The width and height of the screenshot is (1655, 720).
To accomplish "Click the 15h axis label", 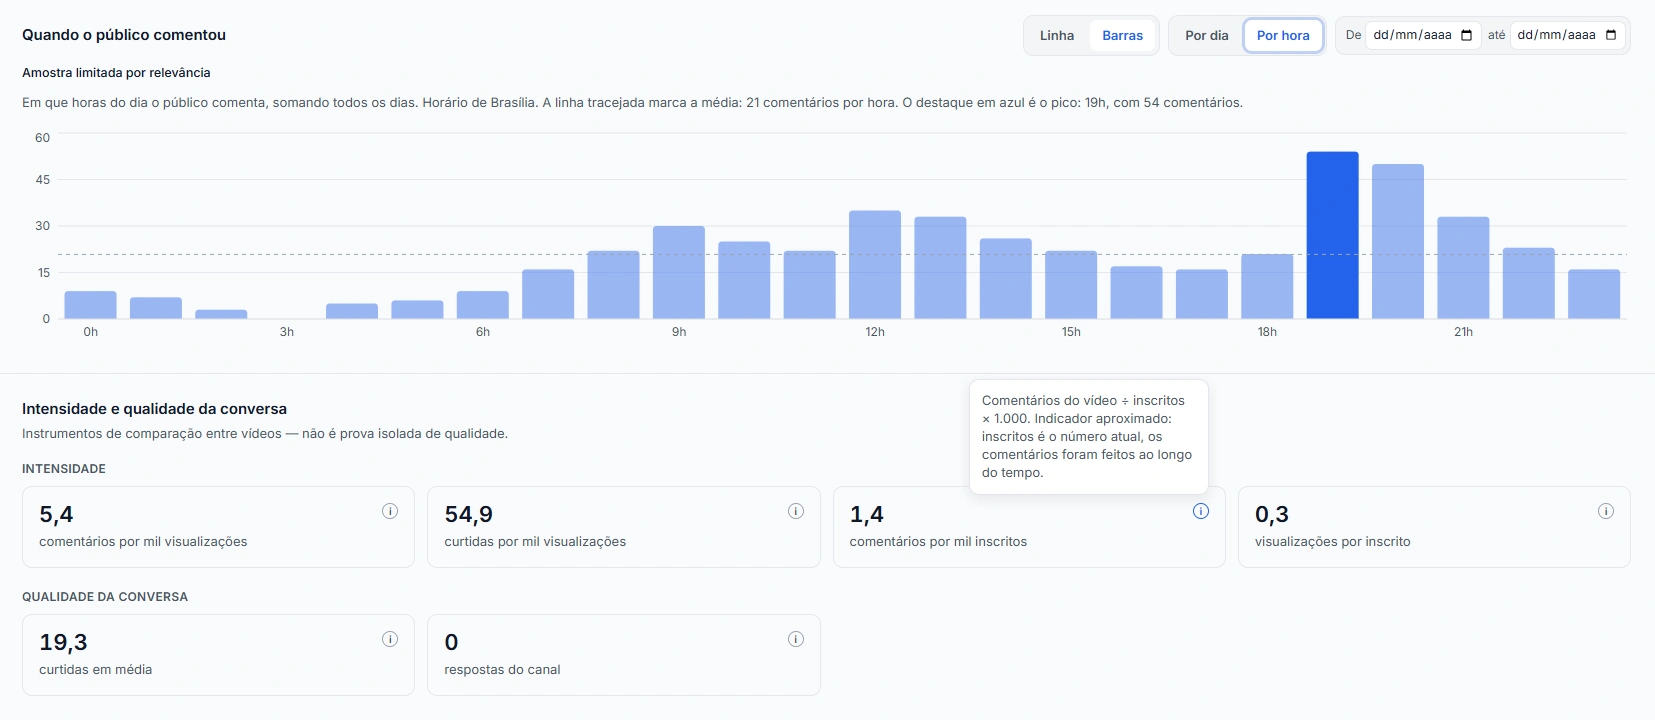I will coord(1071,332).
